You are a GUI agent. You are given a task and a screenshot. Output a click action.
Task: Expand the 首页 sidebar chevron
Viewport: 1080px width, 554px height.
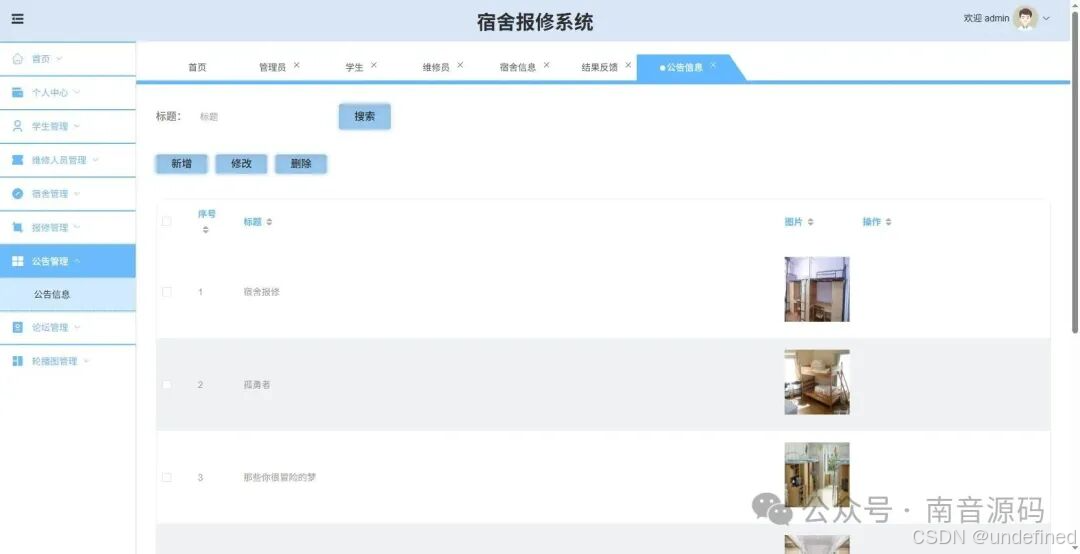click(x=59, y=59)
